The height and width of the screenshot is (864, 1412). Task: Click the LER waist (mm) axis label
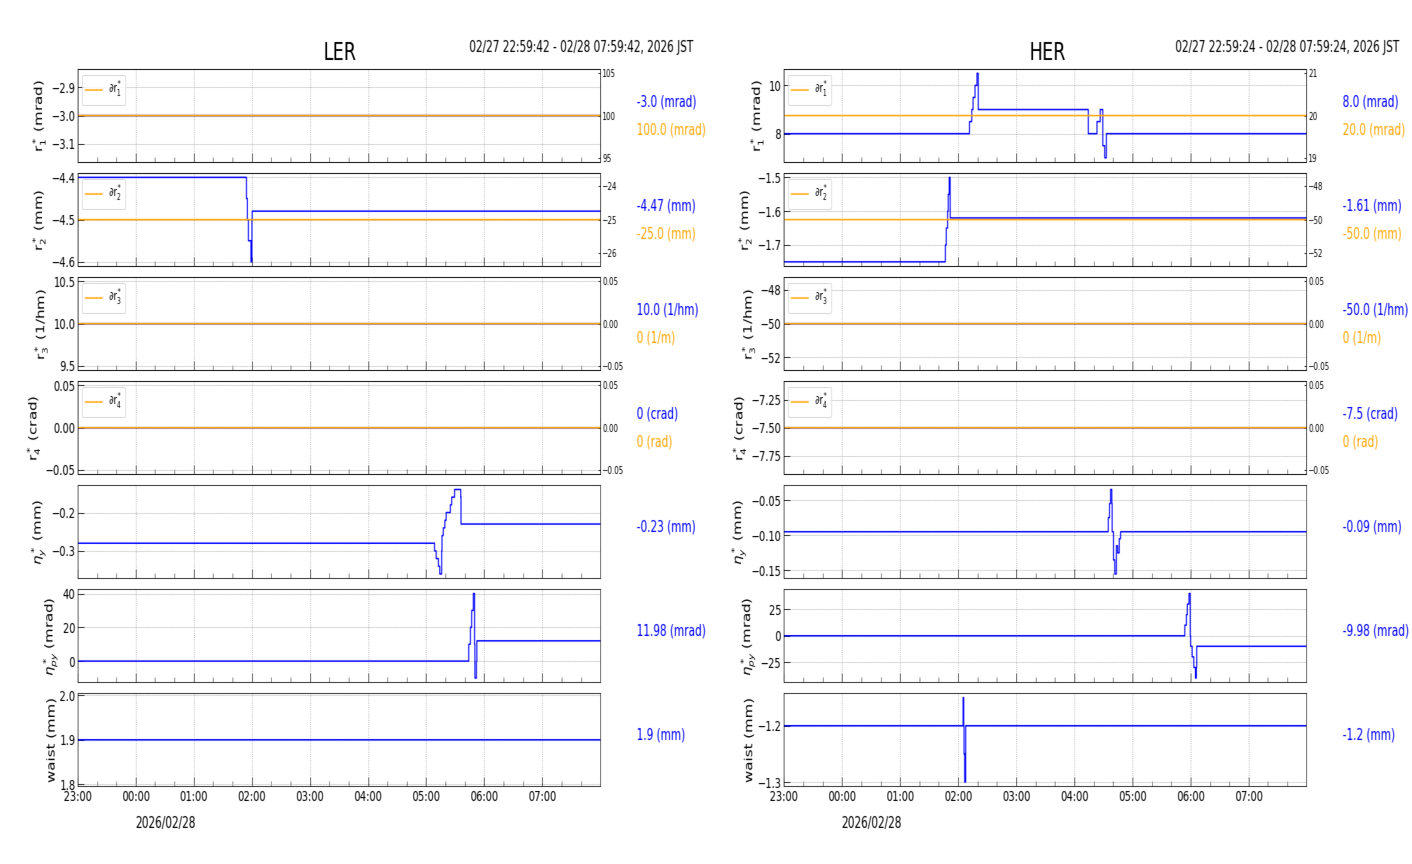click(x=49, y=740)
